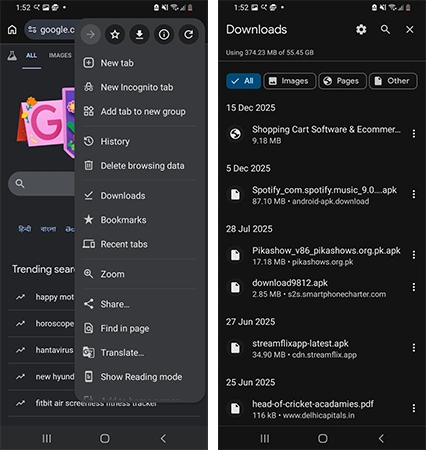The image size is (426, 450).
Task: Choose Share… from the menu
Action: click(x=140, y=304)
